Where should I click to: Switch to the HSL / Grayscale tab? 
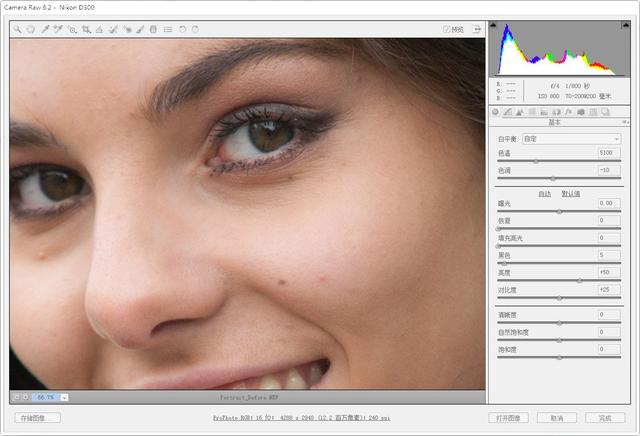532,112
